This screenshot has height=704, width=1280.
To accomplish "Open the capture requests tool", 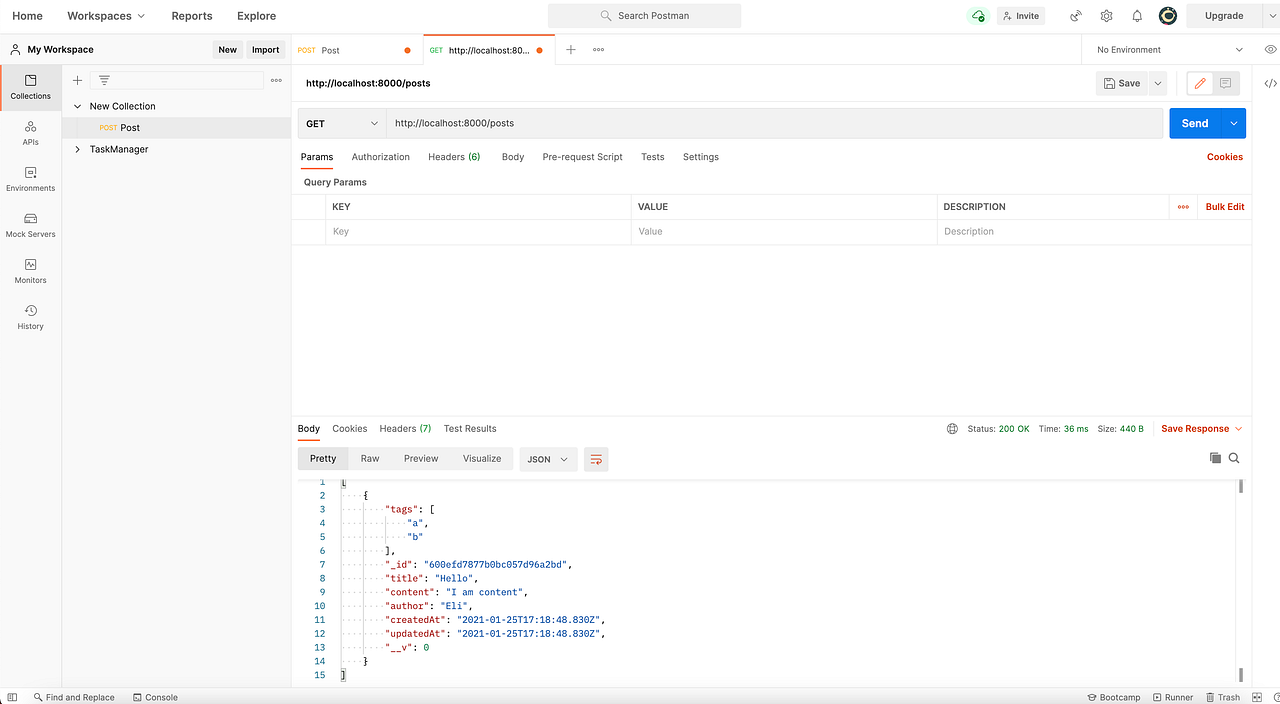I will [x=1075, y=16].
